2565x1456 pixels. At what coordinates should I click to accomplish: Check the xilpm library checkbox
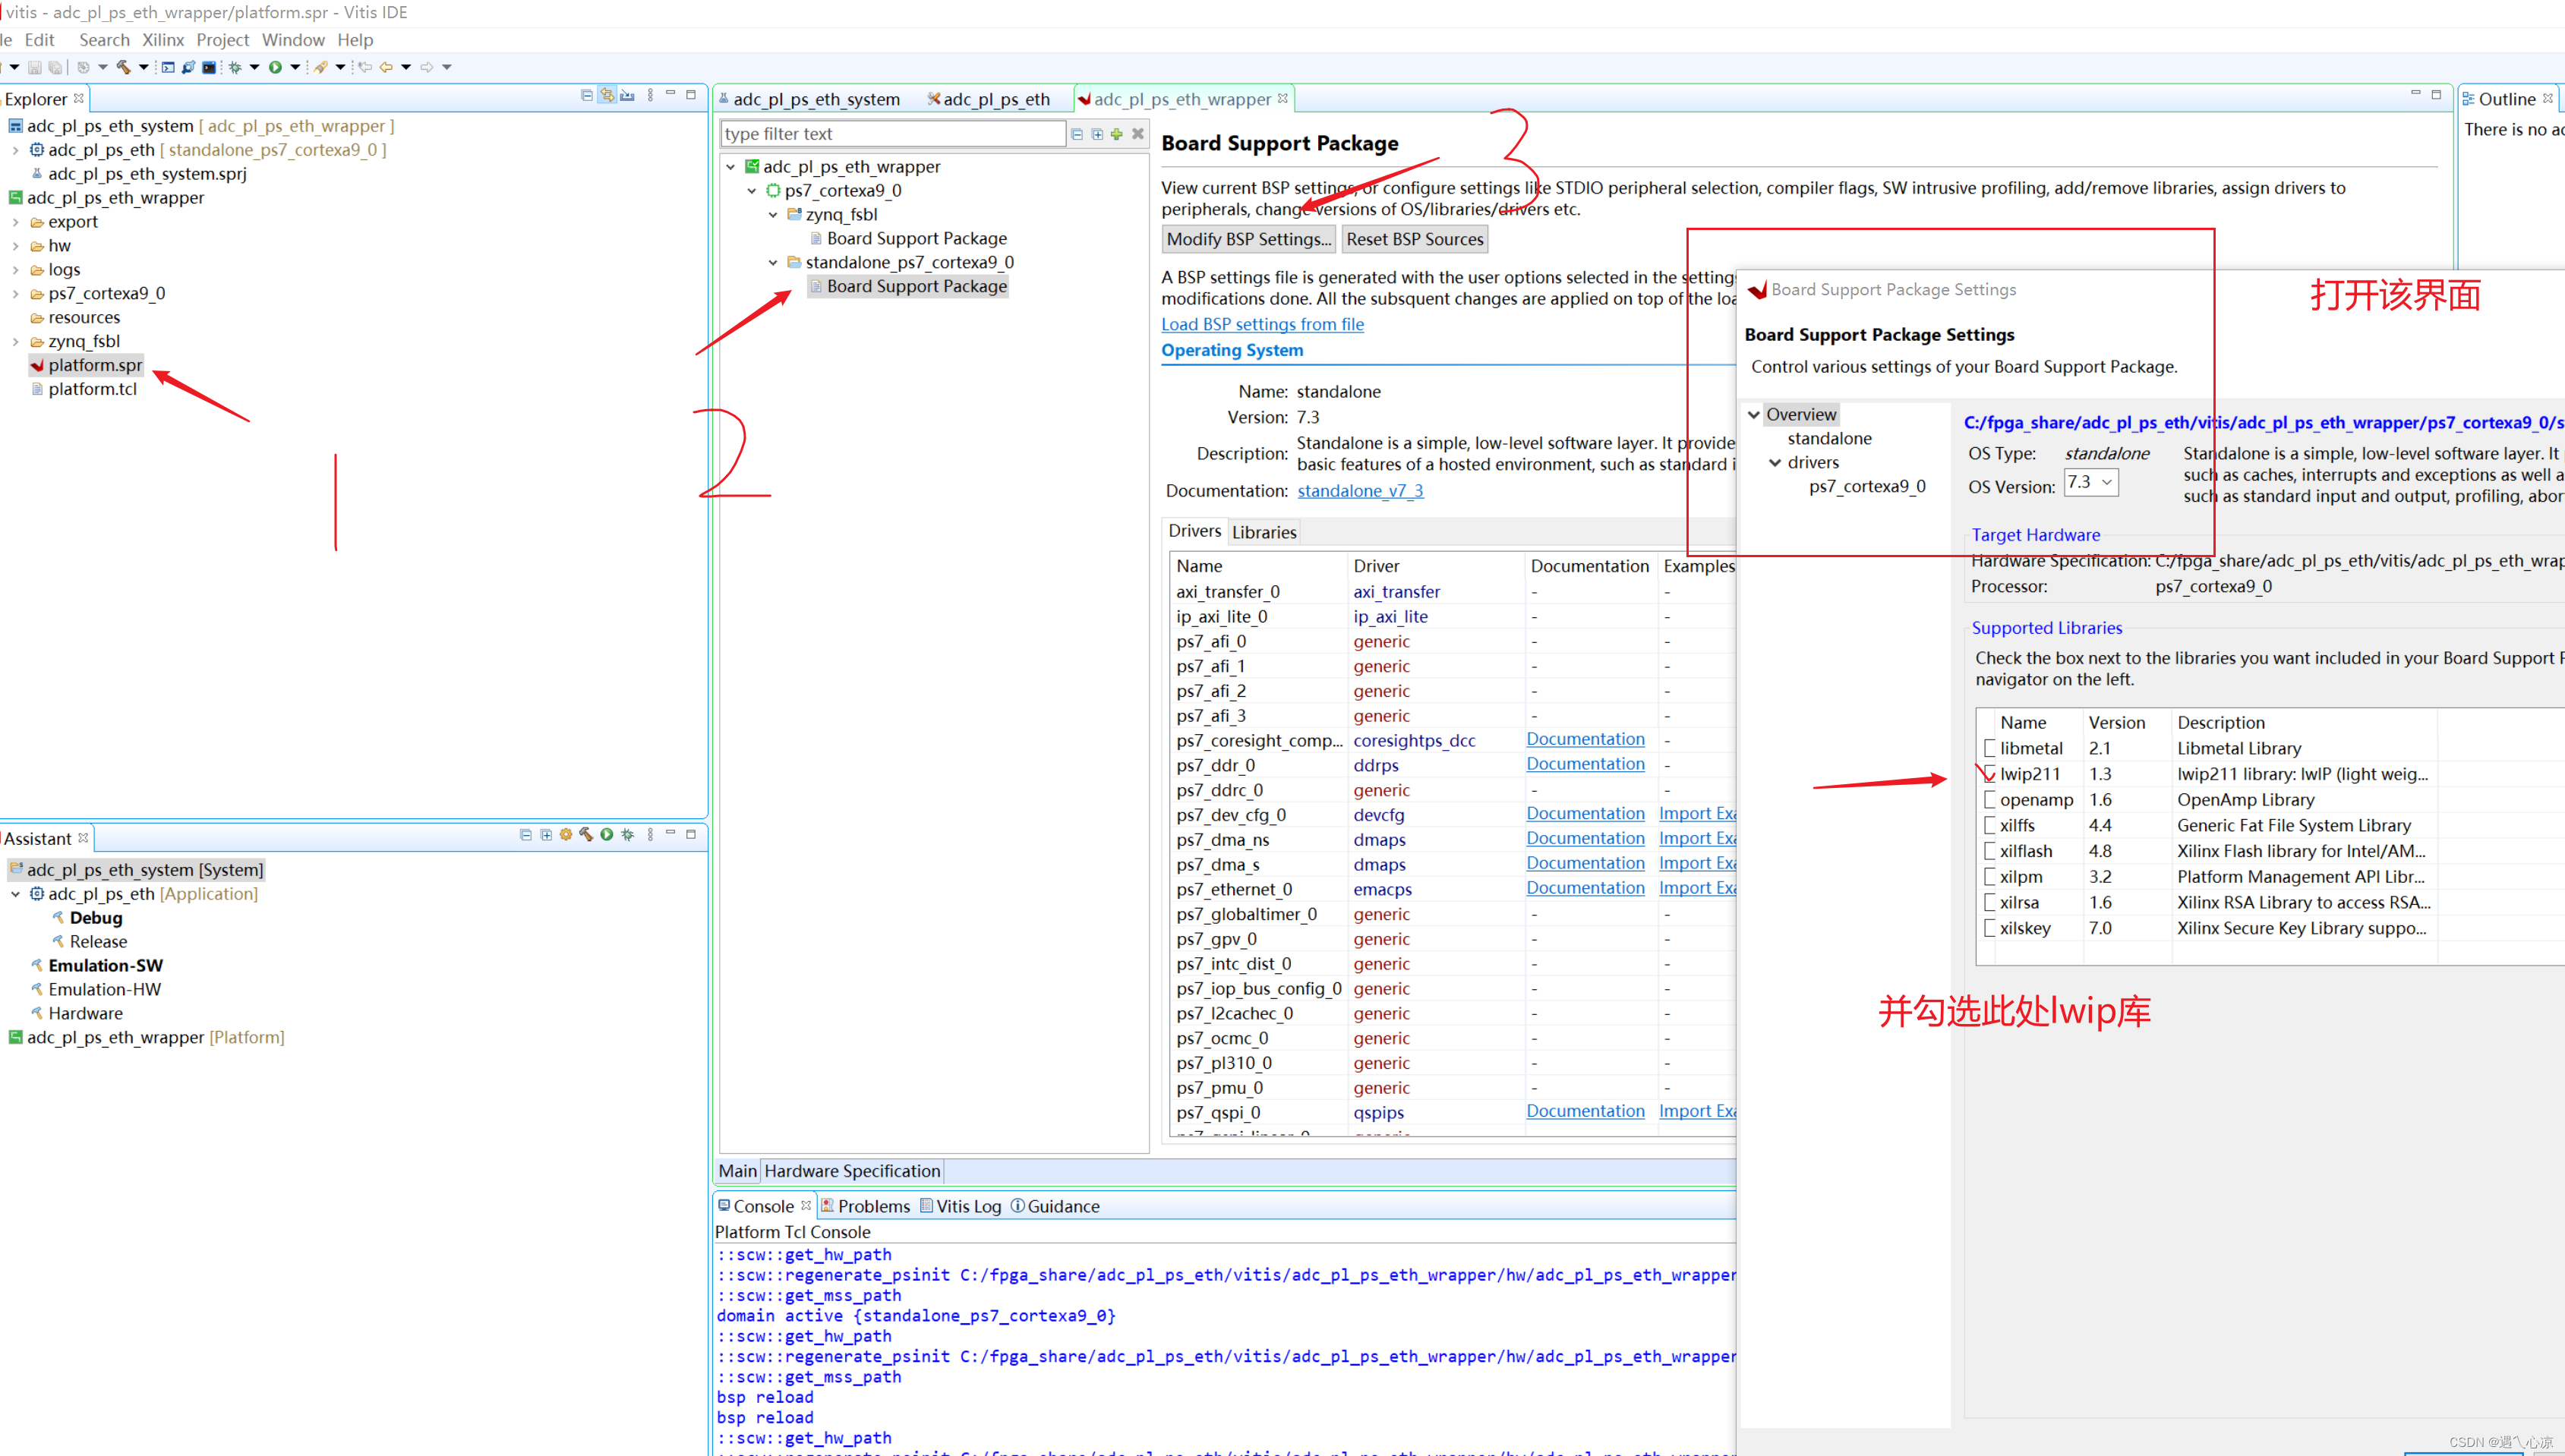point(1990,877)
